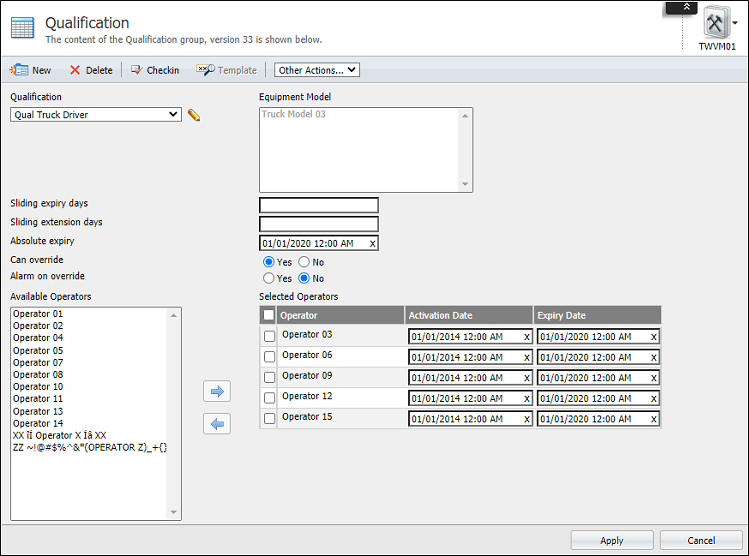Check the Operator 06 row checkbox

click(x=269, y=356)
